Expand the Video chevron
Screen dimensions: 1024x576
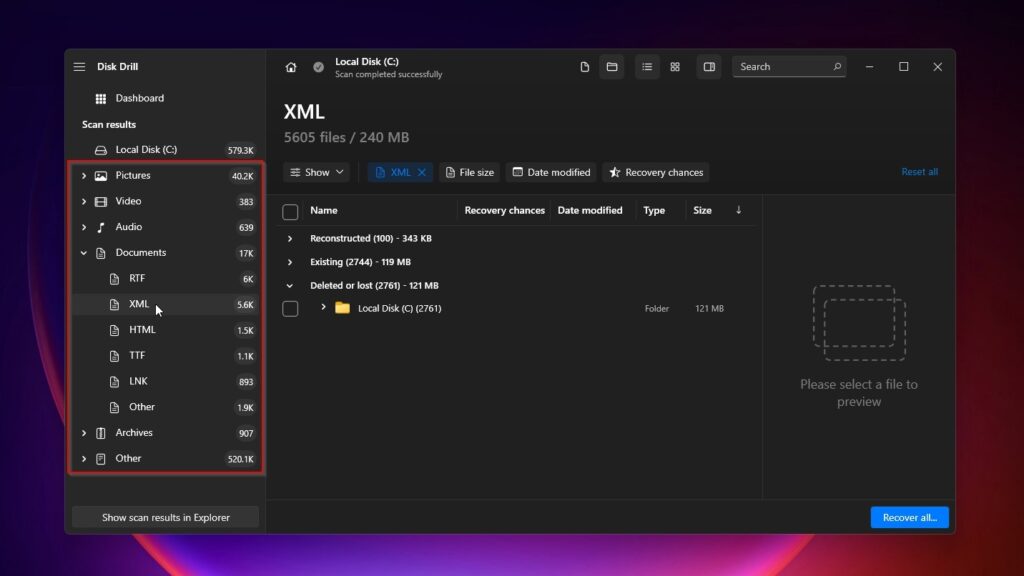(84, 201)
